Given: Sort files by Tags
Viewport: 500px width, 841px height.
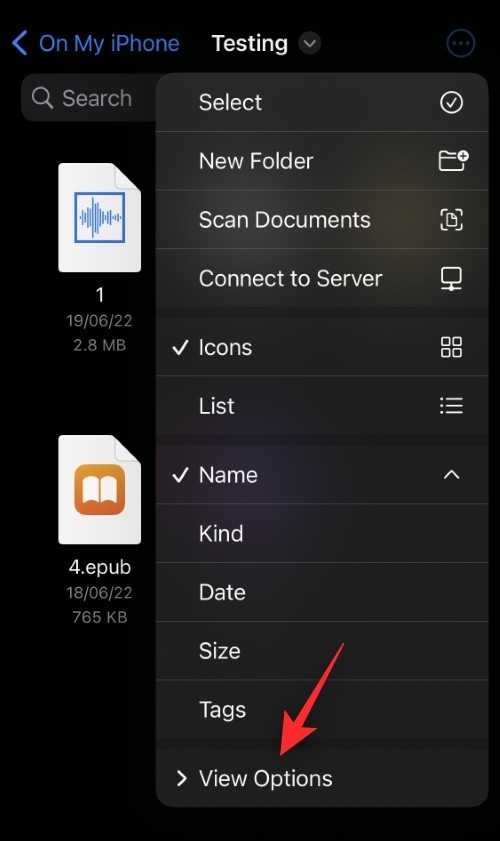Looking at the screenshot, I should click(322, 709).
